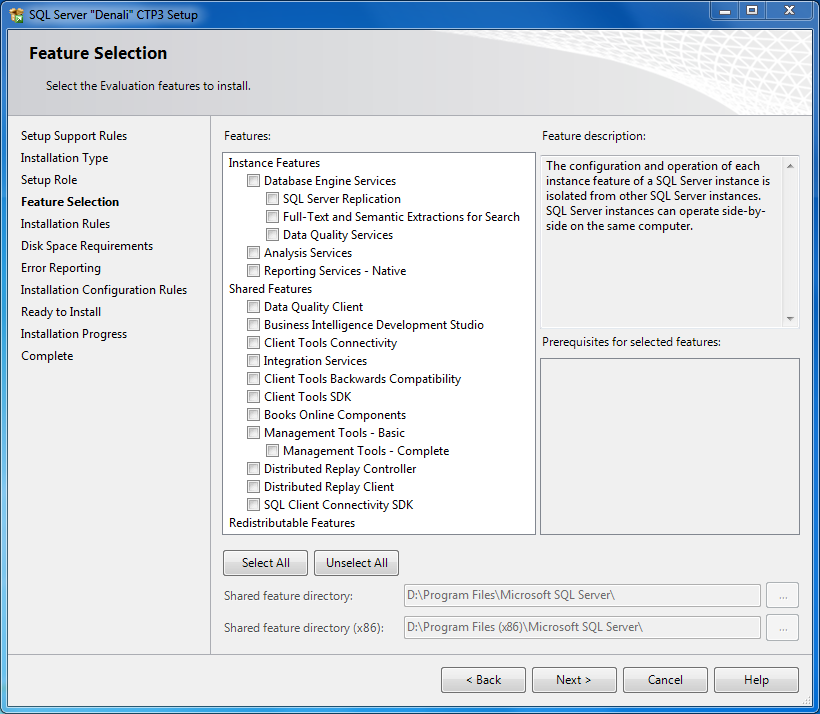Check Management Tools - Complete
Viewport: 820px width, 714px height.
pyautogui.click(x=272, y=450)
